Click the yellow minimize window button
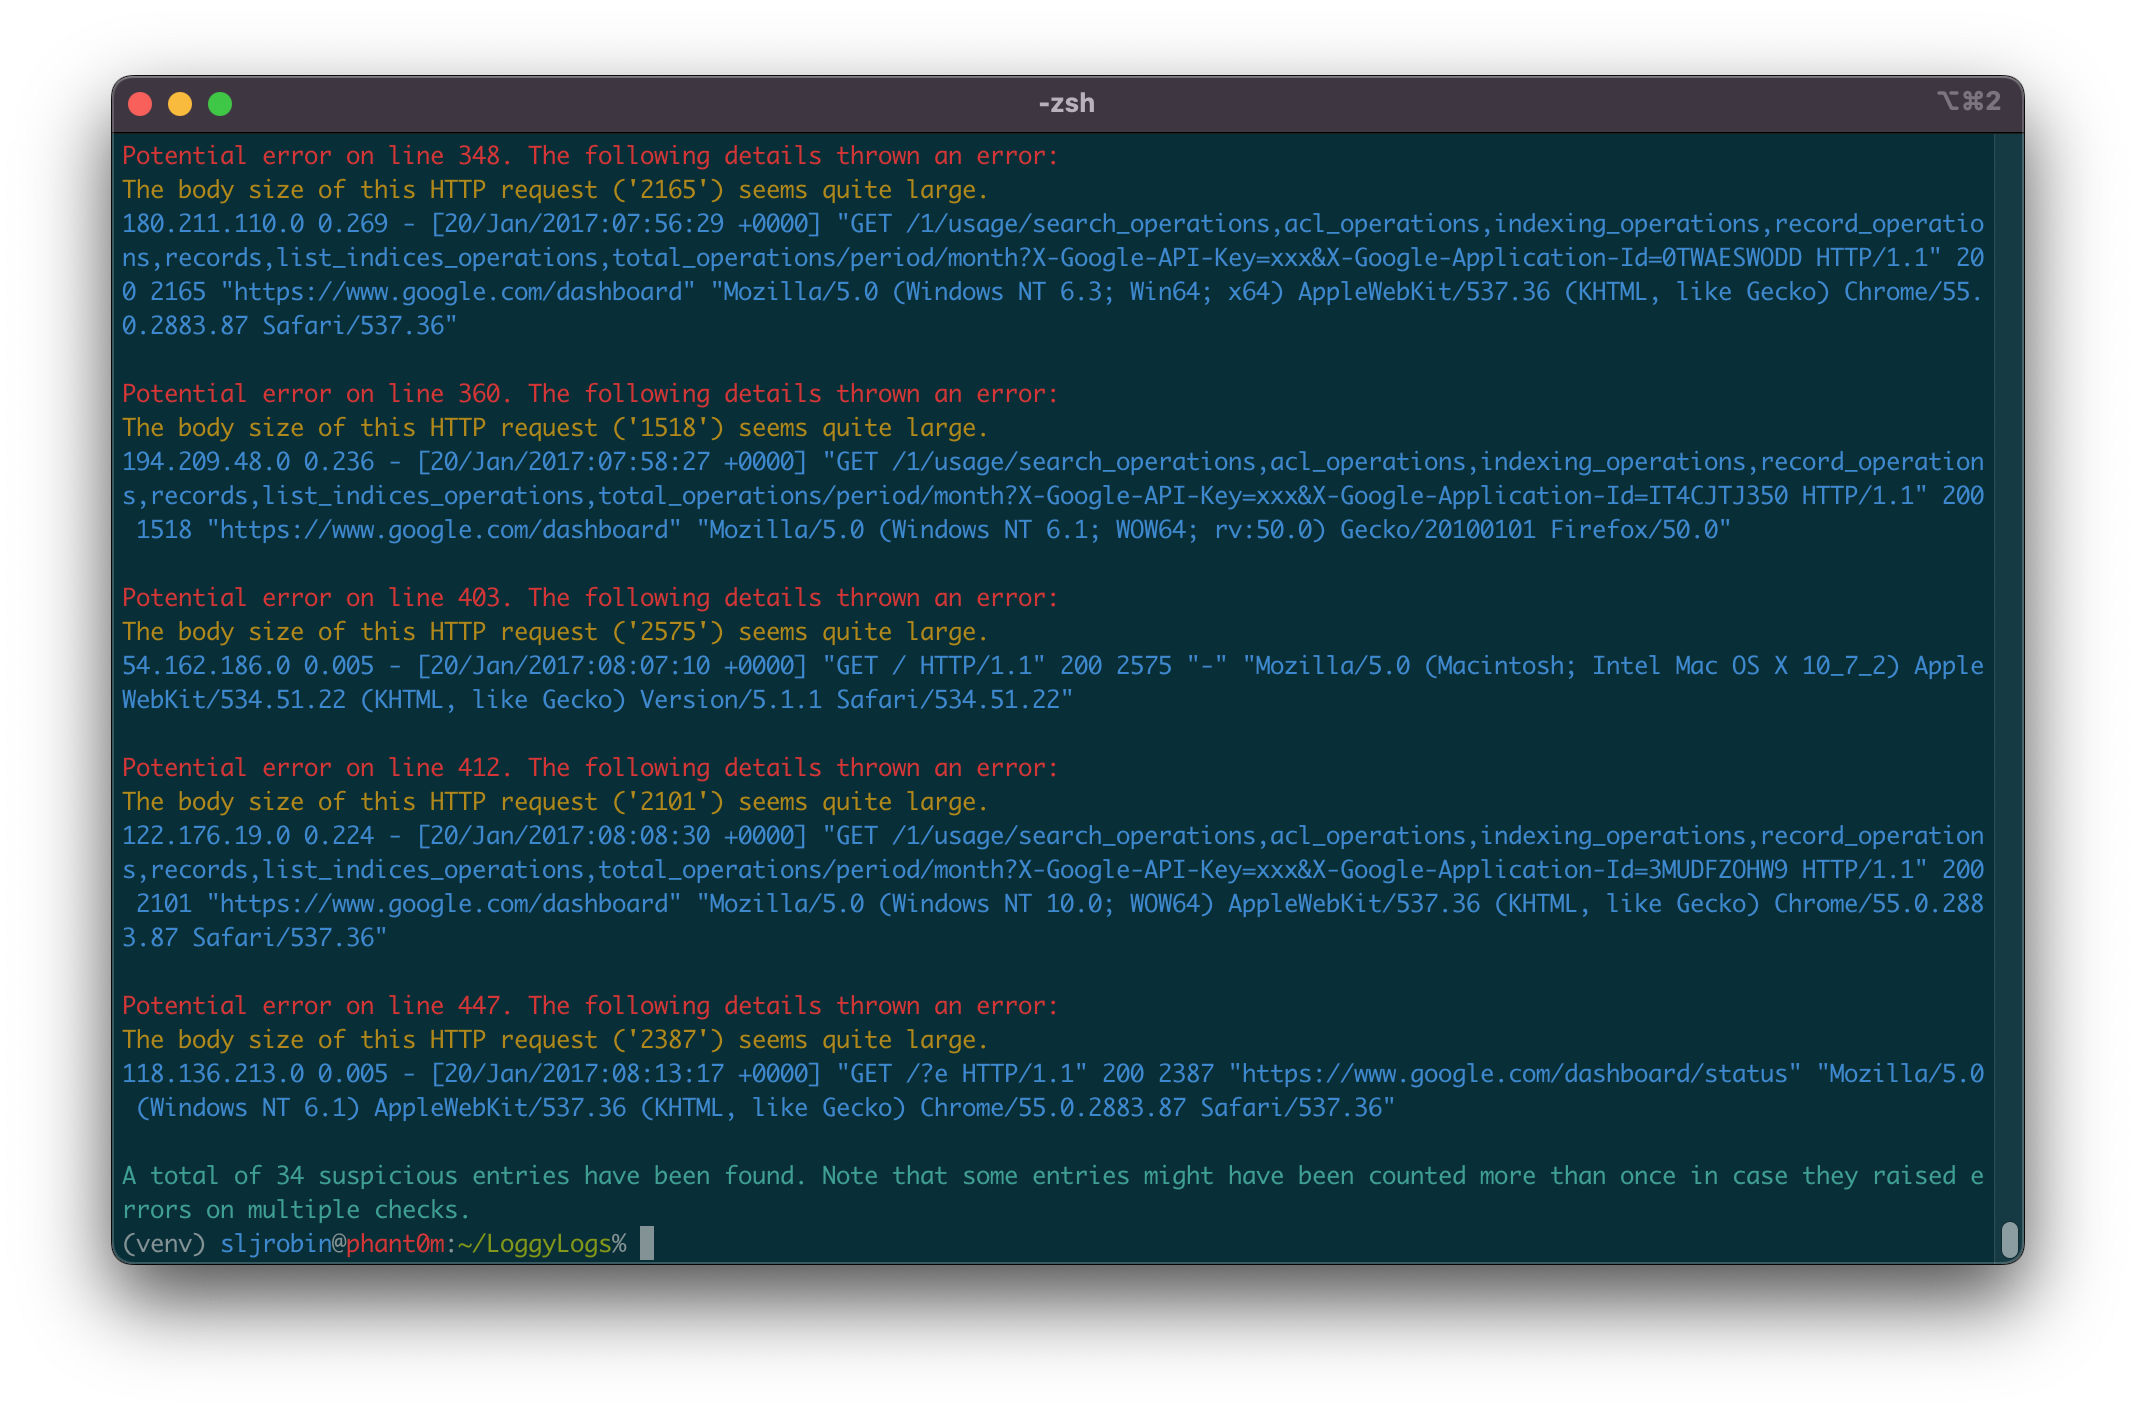2136x1412 pixels. click(x=180, y=104)
